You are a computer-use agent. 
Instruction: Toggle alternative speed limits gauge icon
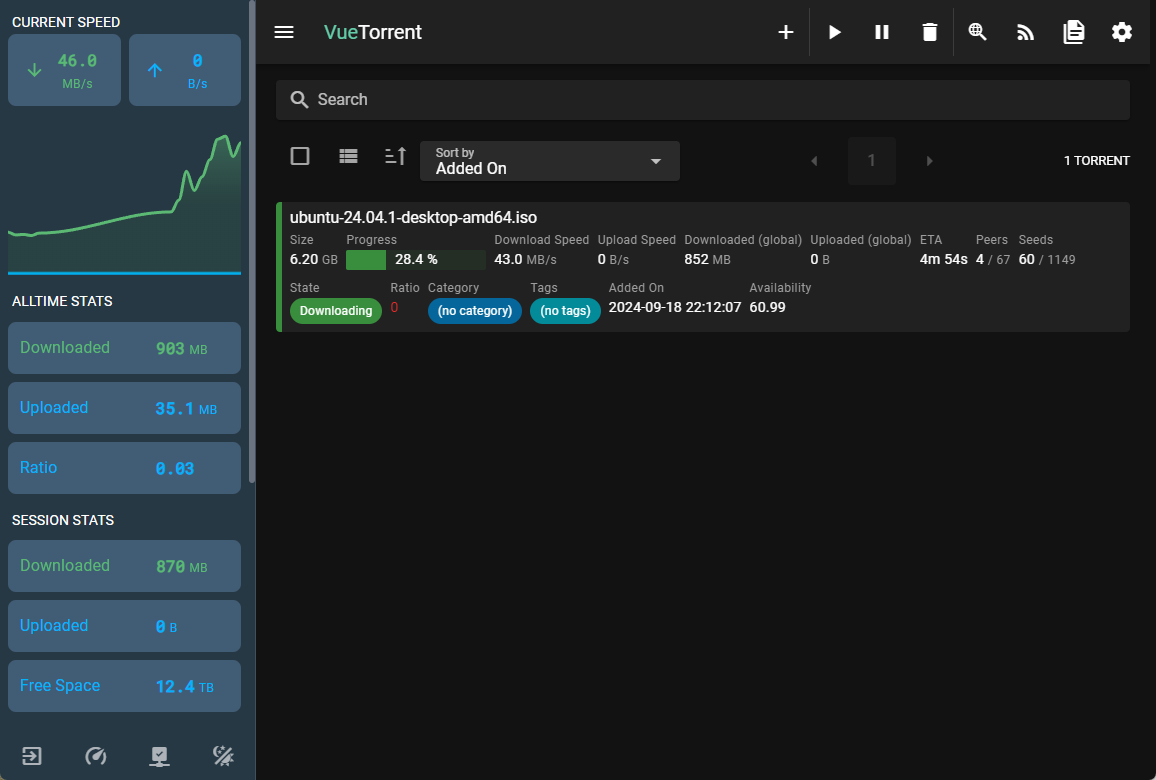(x=96, y=756)
